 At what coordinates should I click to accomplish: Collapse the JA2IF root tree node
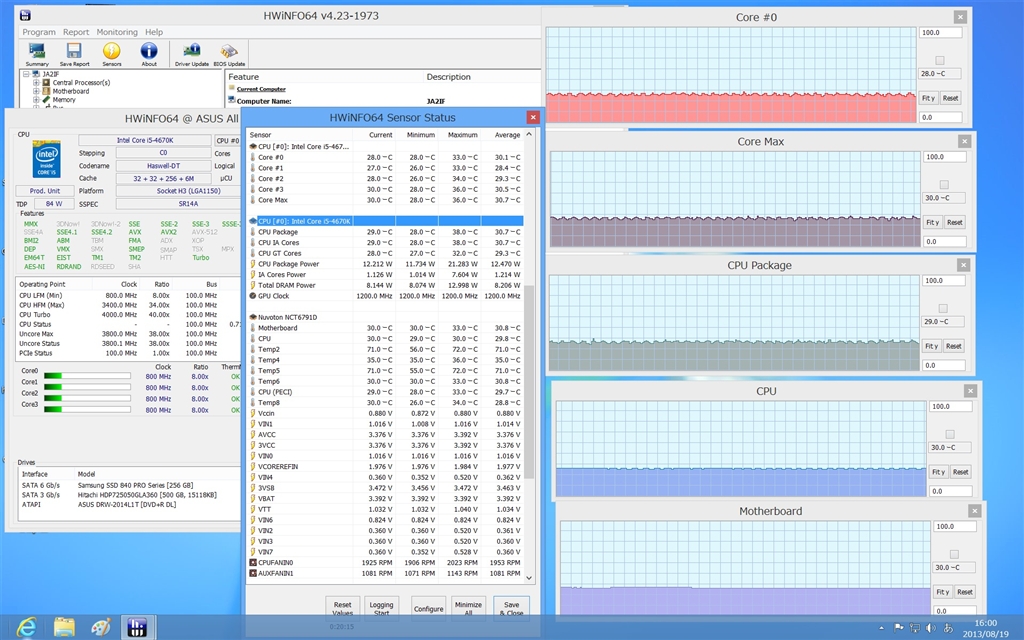click(27, 74)
